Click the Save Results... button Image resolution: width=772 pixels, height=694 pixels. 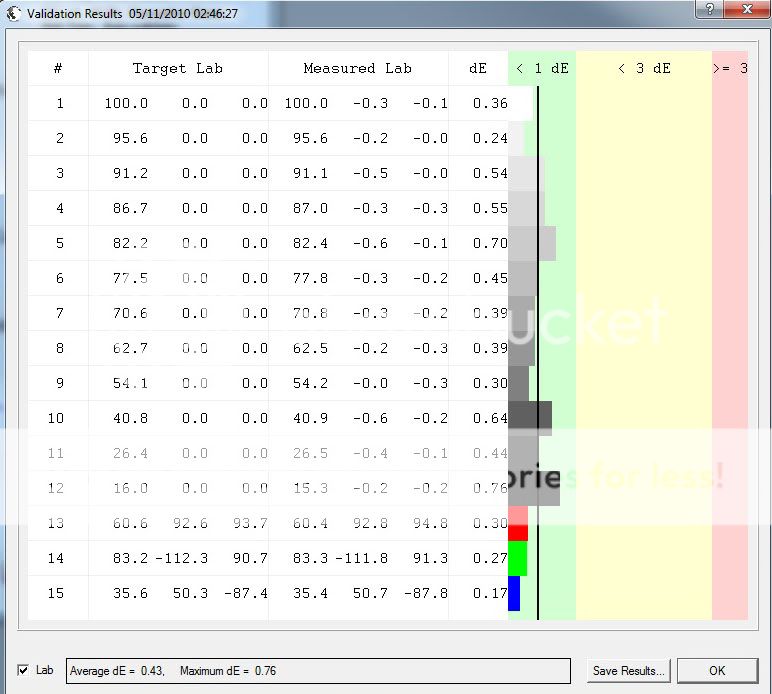(628, 670)
